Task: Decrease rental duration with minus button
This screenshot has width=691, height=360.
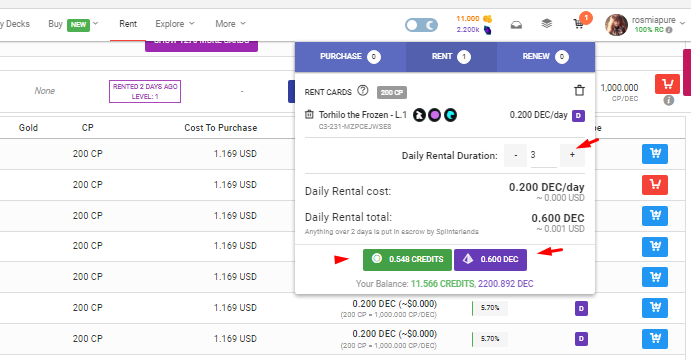Action: (x=516, y=155)
